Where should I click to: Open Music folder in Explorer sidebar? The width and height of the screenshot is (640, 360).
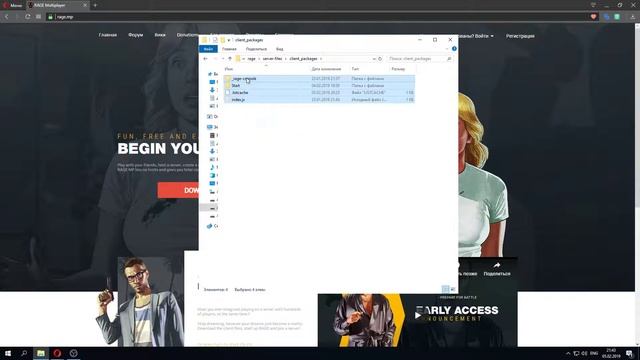pos(213,167)
